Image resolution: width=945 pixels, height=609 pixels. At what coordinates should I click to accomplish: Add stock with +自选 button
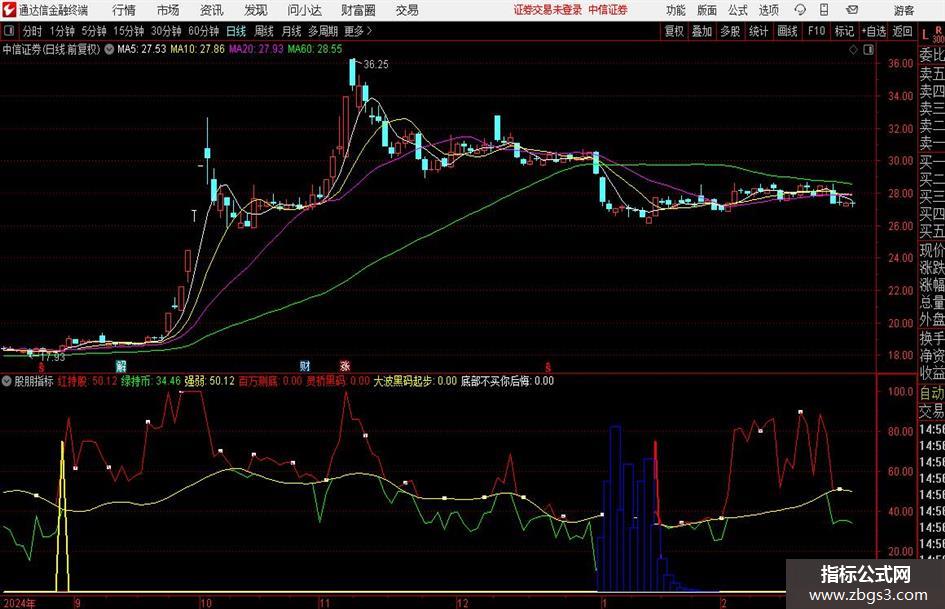873,31
